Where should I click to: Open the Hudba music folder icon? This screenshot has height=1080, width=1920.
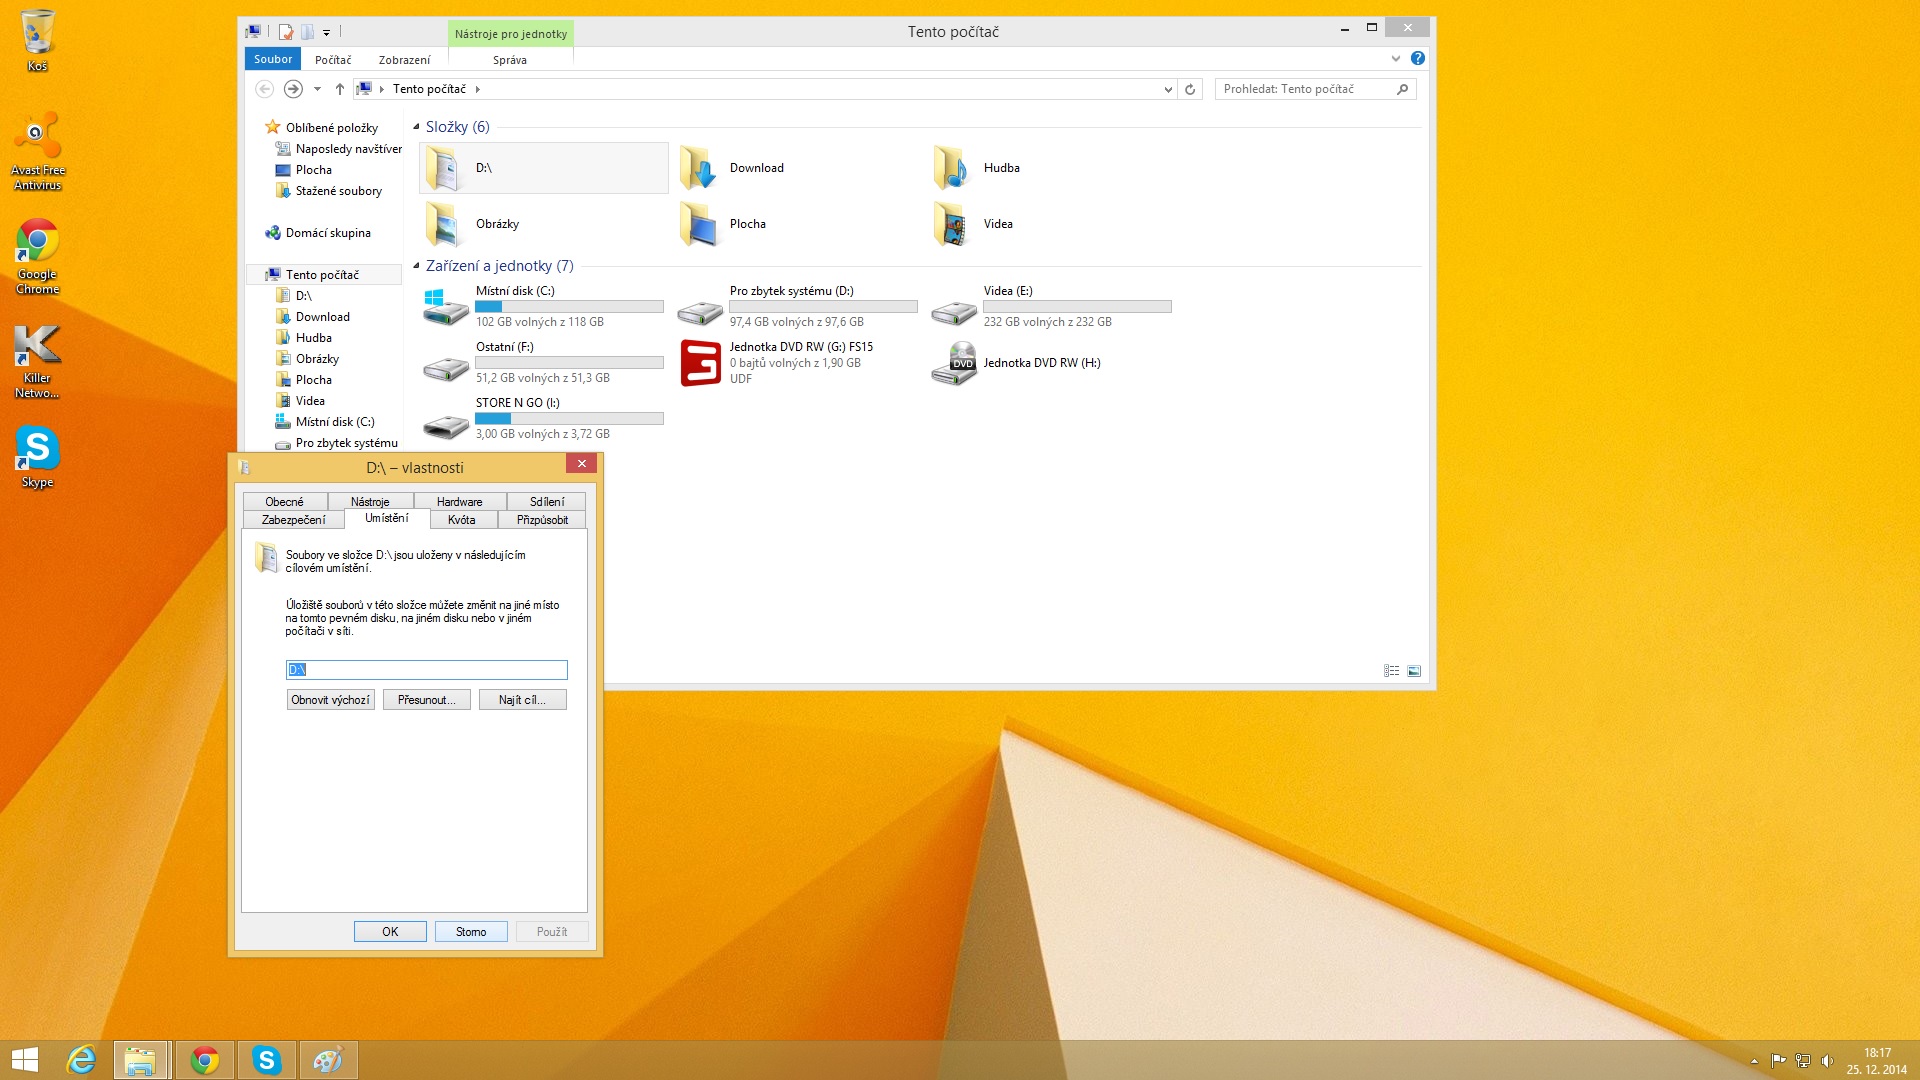950,168
